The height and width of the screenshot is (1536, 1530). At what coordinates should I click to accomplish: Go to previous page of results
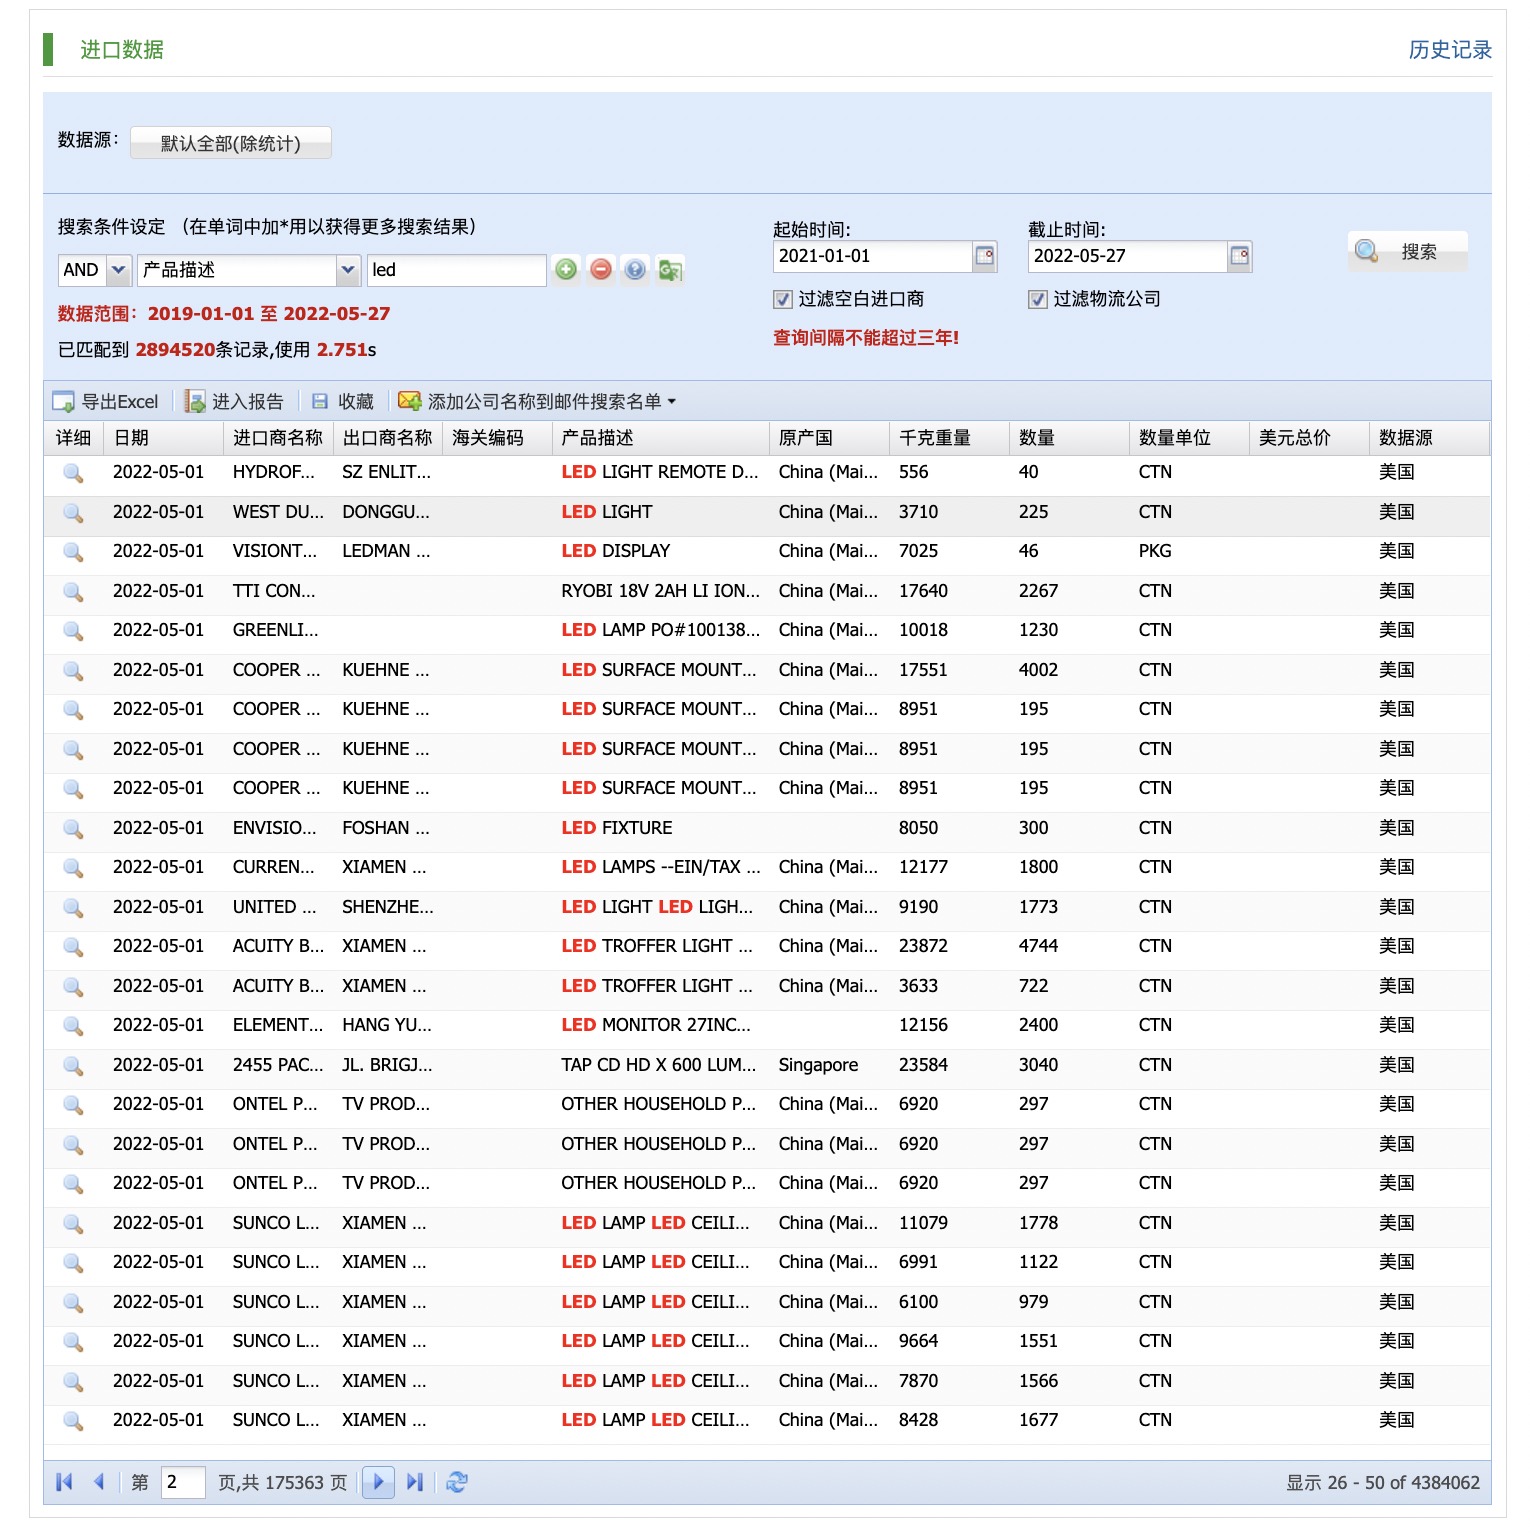click(x=98, y=1482)
